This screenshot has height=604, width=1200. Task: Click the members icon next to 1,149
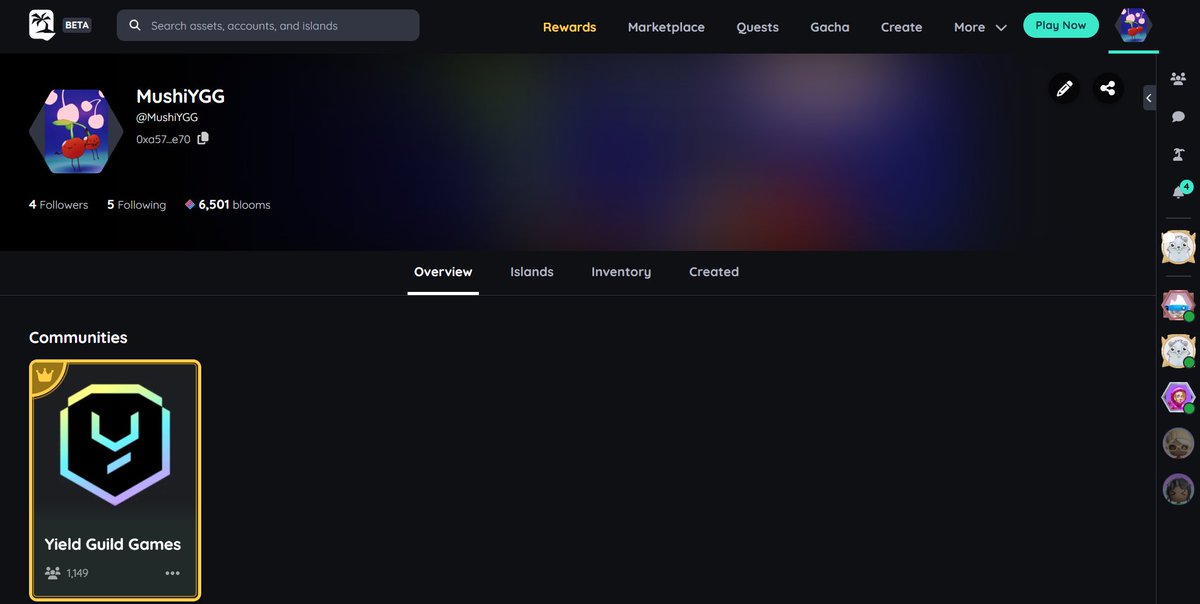pos(53,573)
